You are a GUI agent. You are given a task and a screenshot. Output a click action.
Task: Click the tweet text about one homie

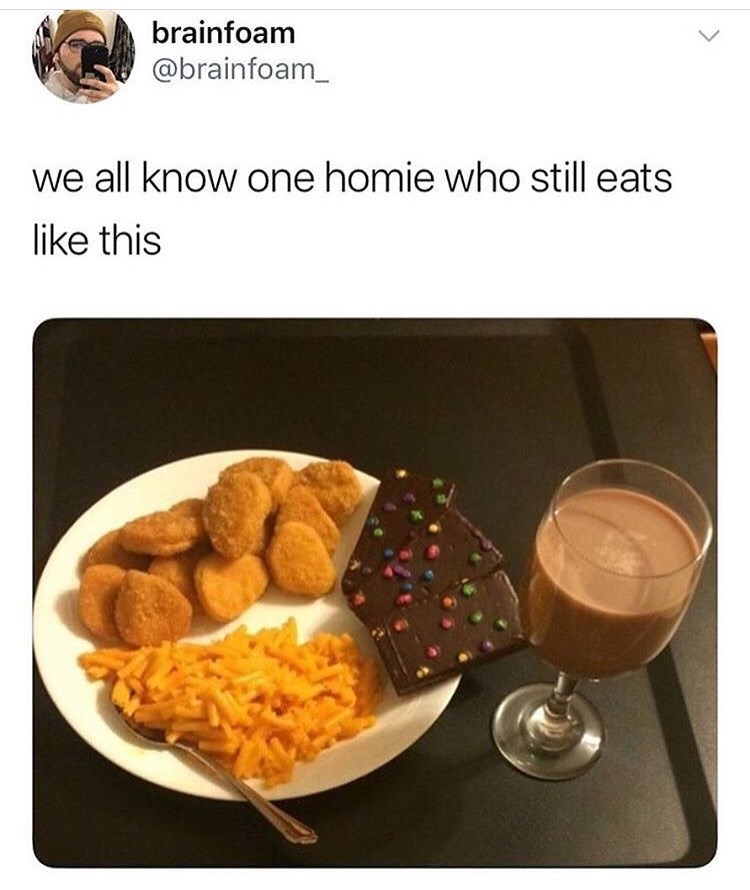pos(352,209)
